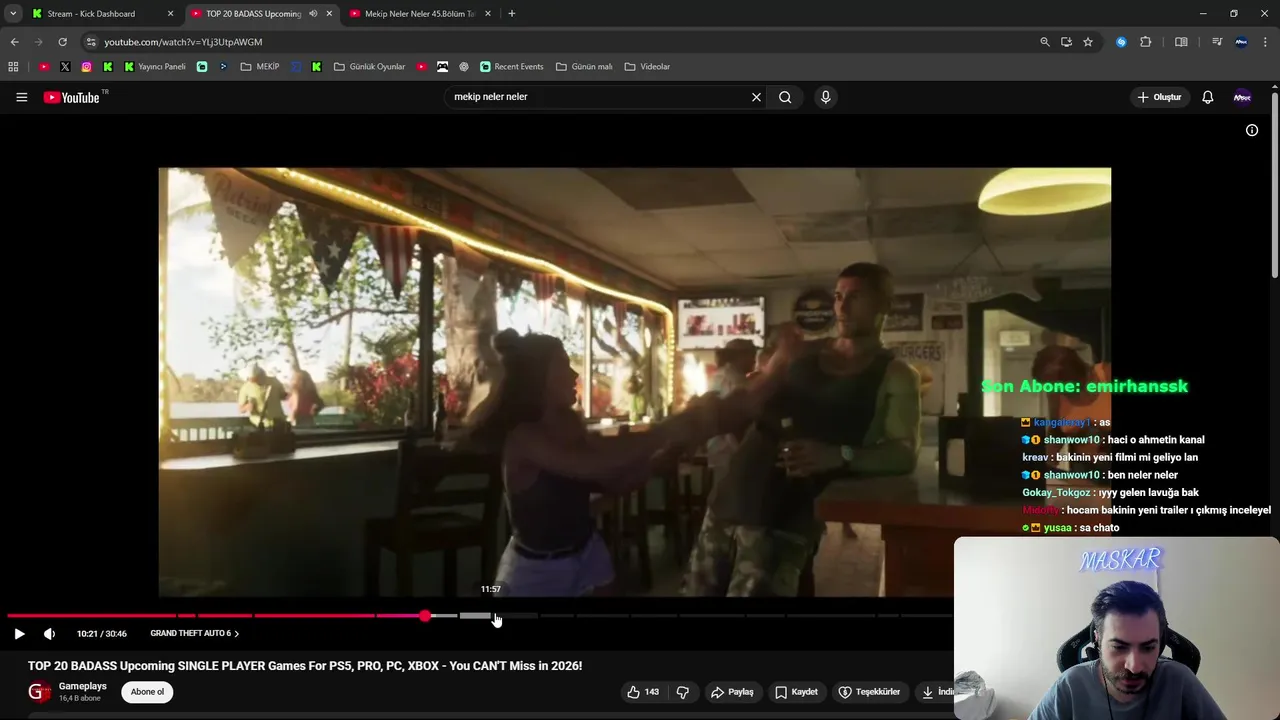This screenshot has height=720, width=1280.
Task: Open the Extensions puzzle menu
Action: click(1146, 42)
